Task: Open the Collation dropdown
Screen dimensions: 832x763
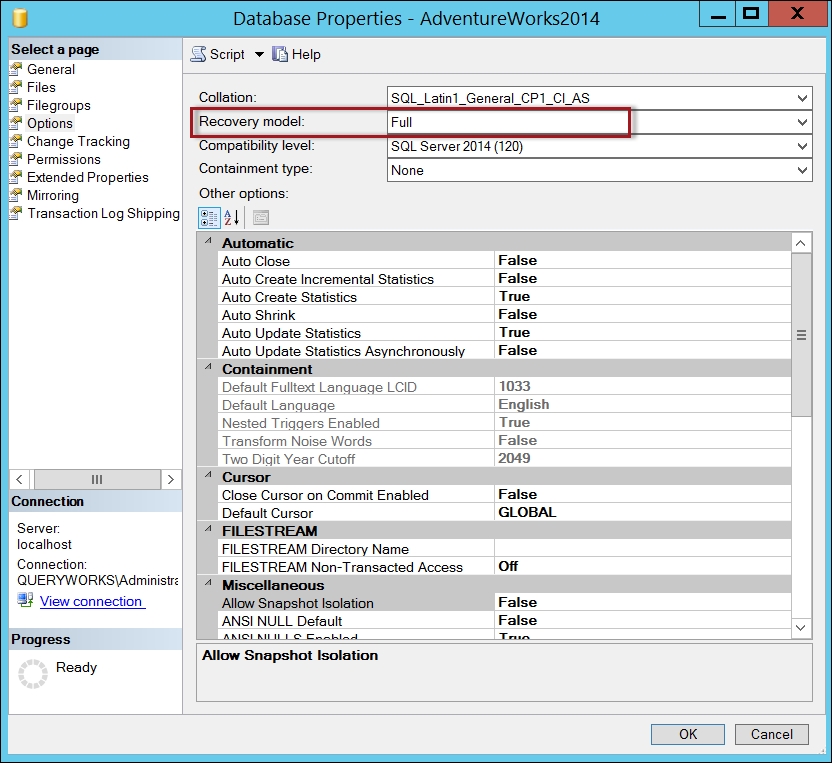Action: click(x=802, y=98)
